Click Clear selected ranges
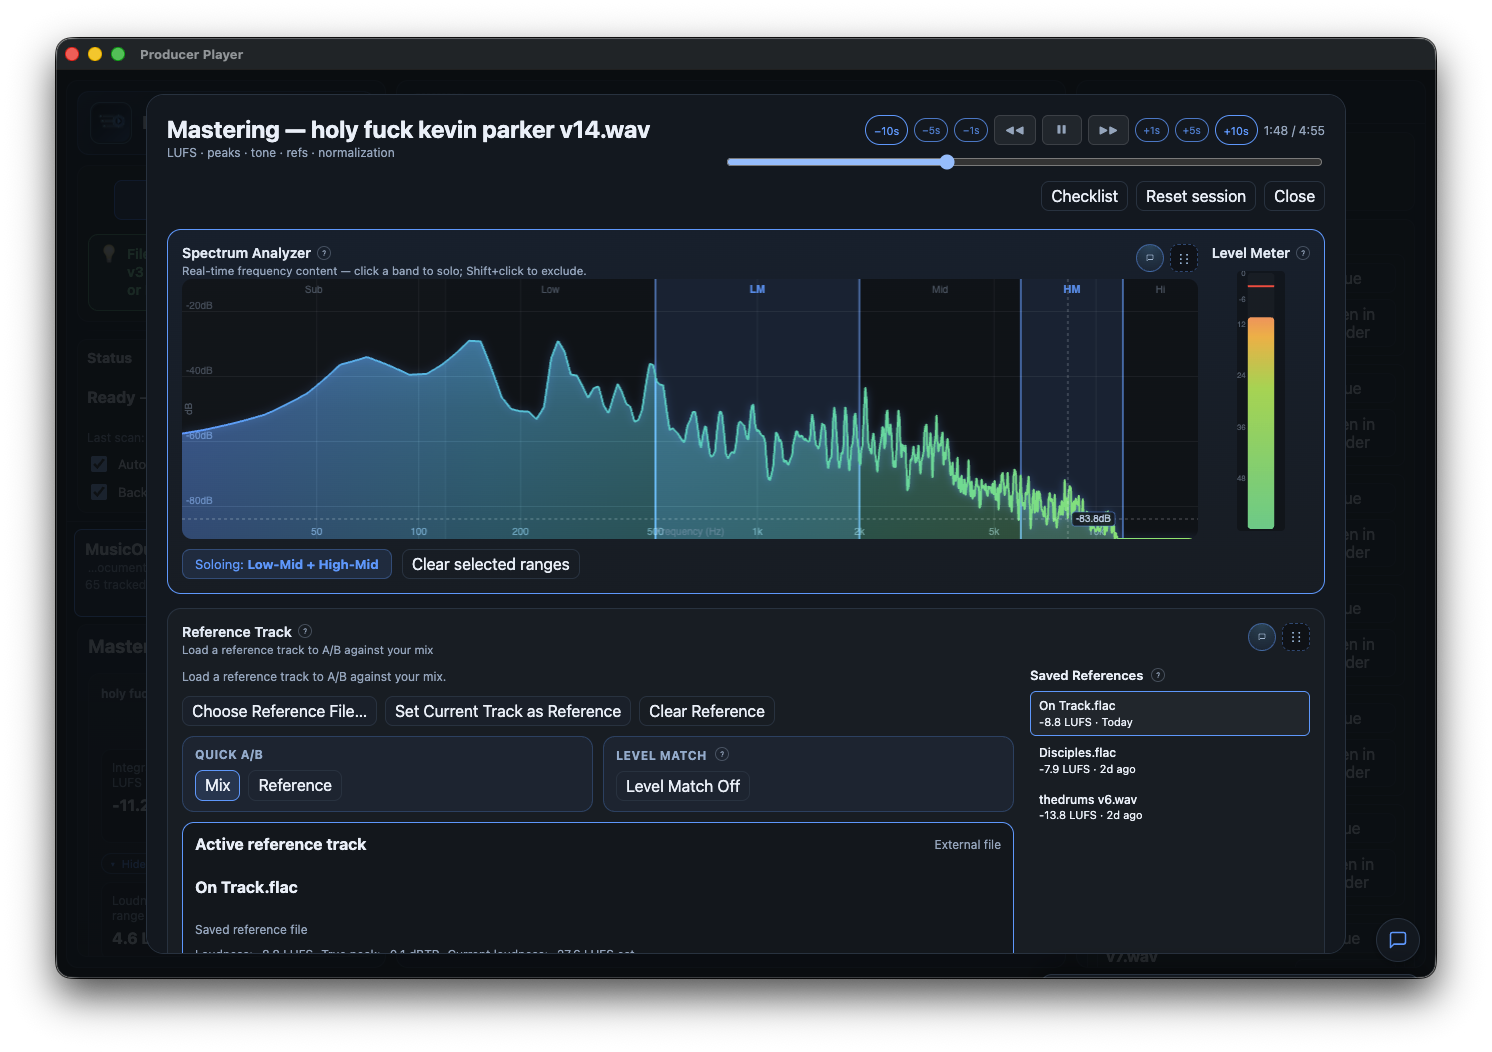Screen dimensions: 1492x1052 click(x=490, y=564)
